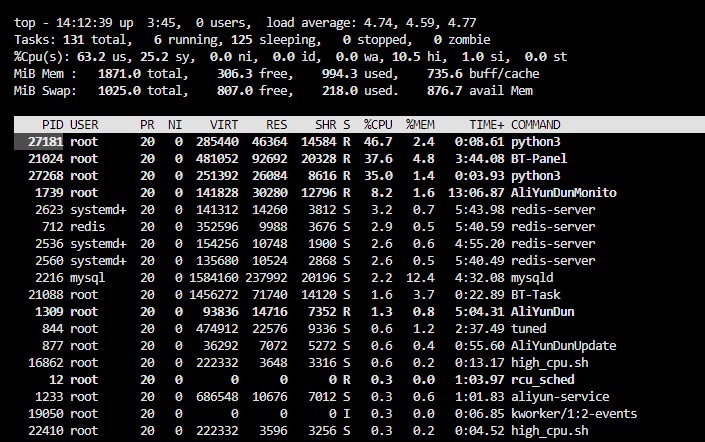Screen dimensions: 705x442
Task: Click the %CPU column header
Action: (378, 125)
